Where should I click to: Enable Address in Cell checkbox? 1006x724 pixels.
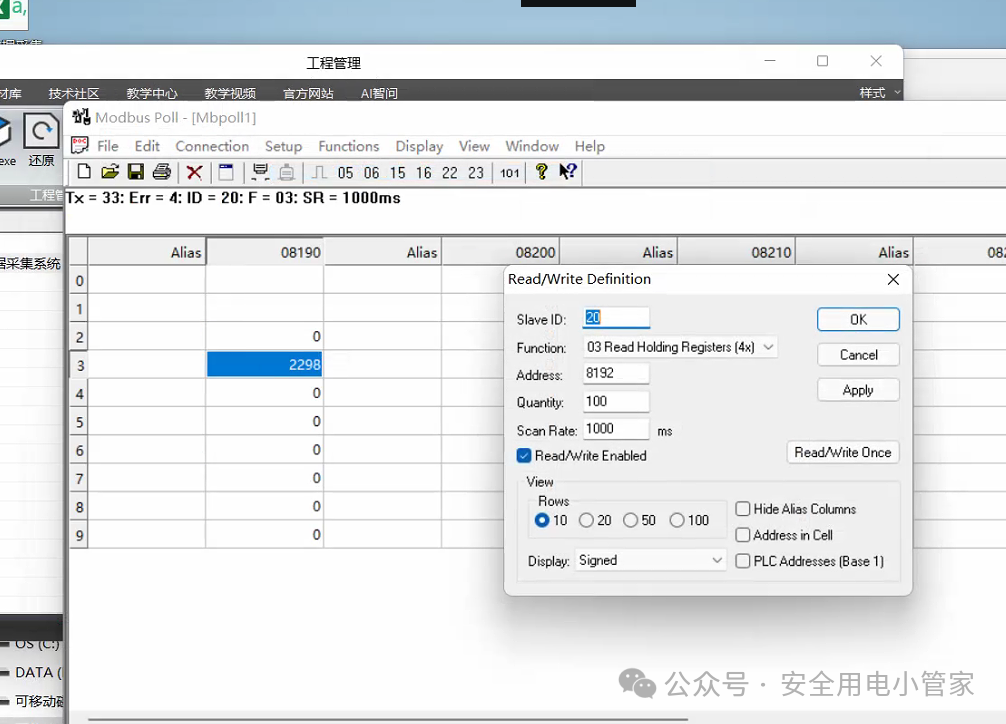[x=743, y=535]
